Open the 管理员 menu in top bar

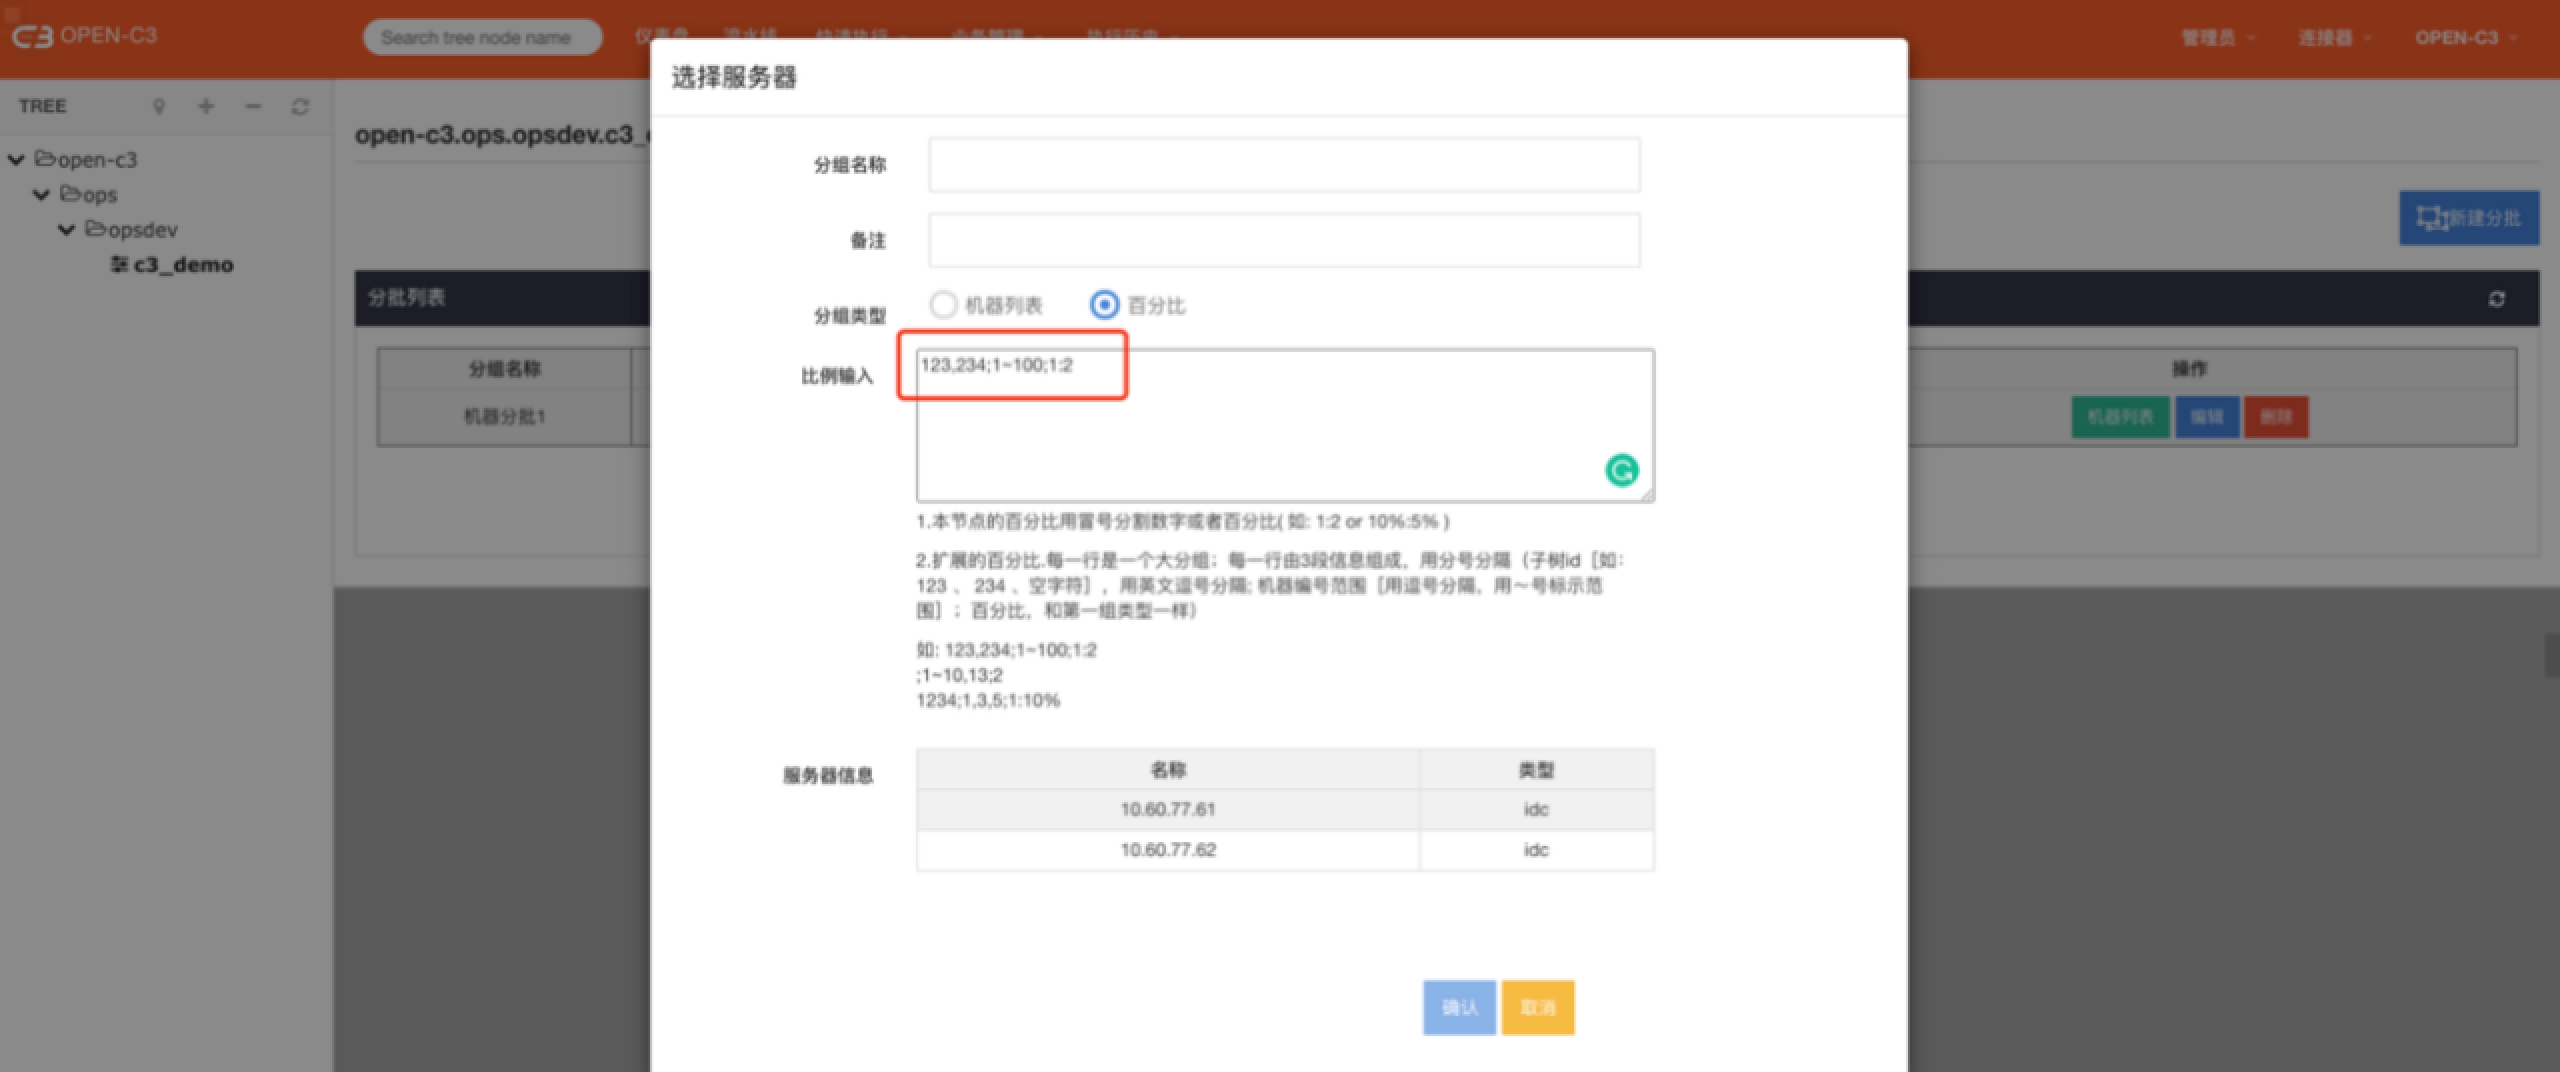[x=2216, y=38]
